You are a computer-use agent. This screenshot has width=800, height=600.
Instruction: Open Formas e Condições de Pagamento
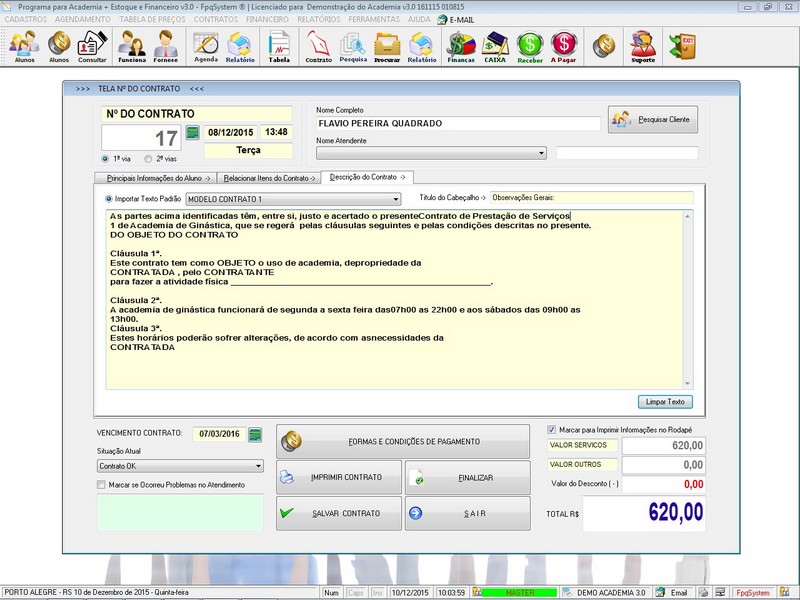coord(403,441)
